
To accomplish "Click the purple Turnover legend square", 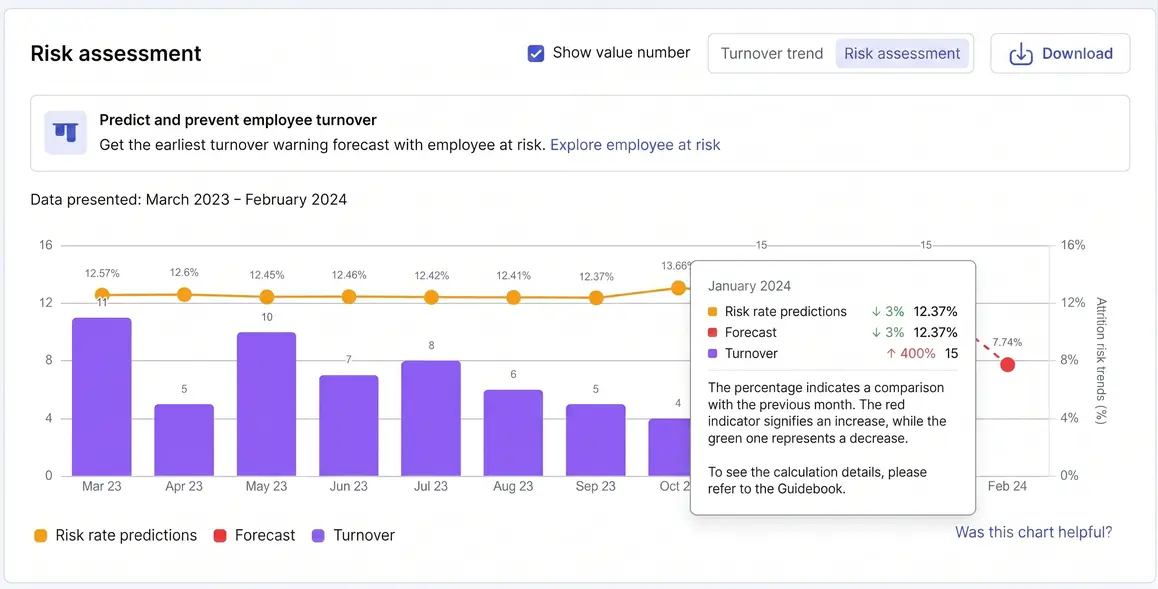I will [x=318, y=535].
